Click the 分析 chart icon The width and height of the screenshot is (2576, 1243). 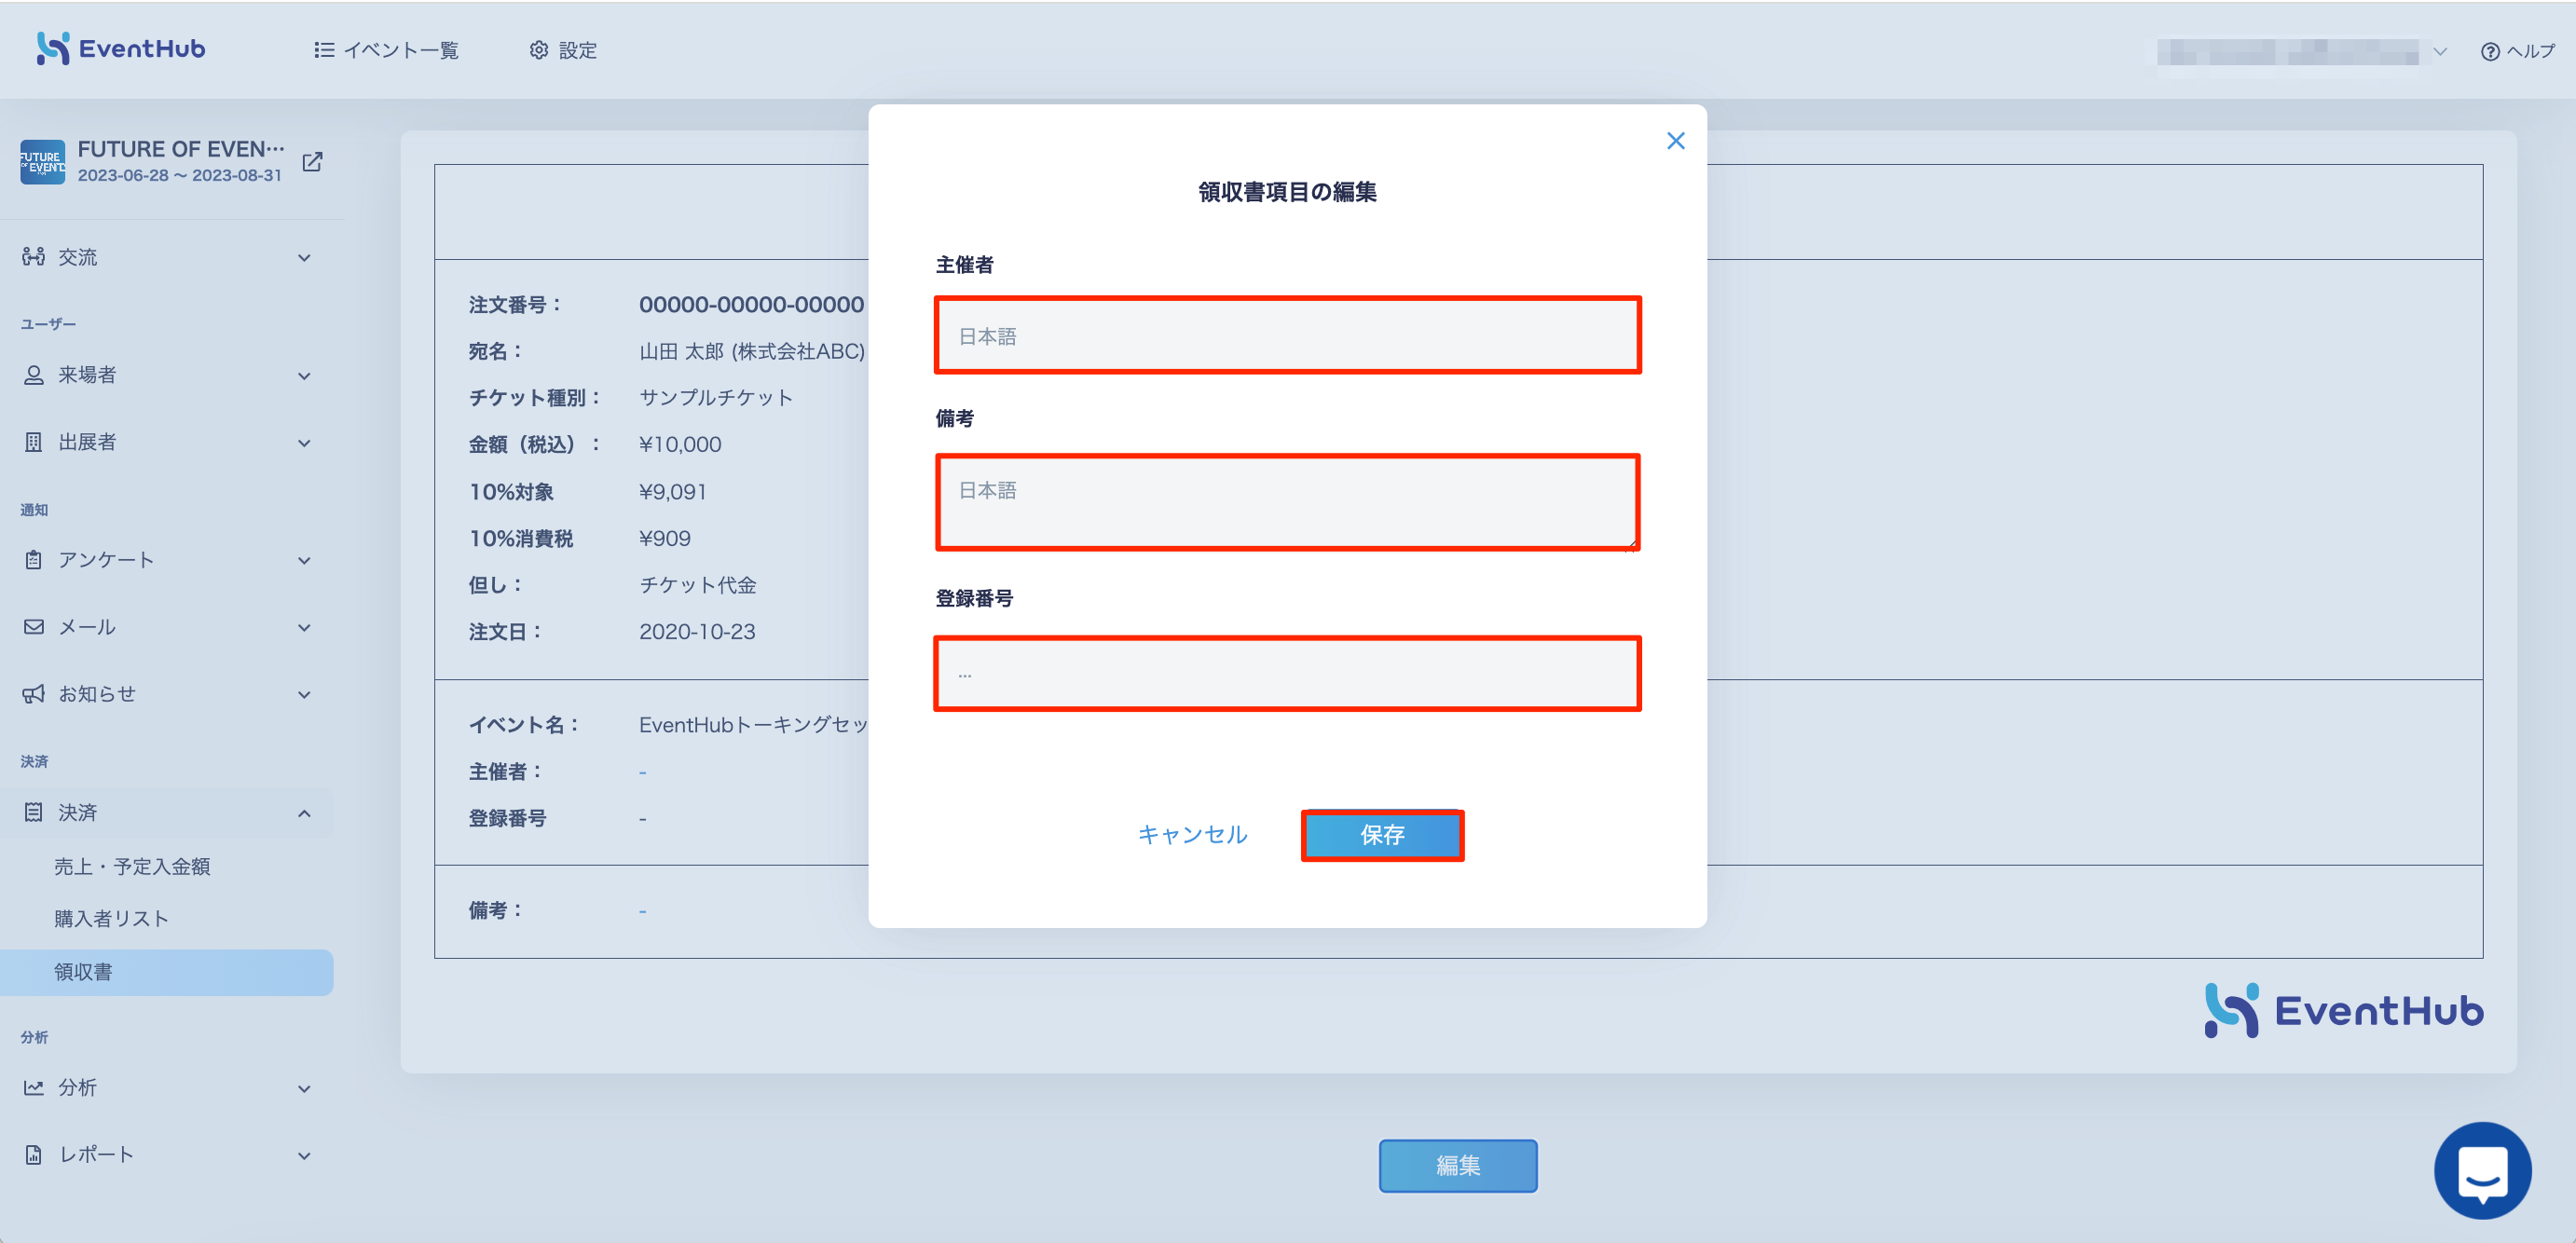[x=33, y=1087]
